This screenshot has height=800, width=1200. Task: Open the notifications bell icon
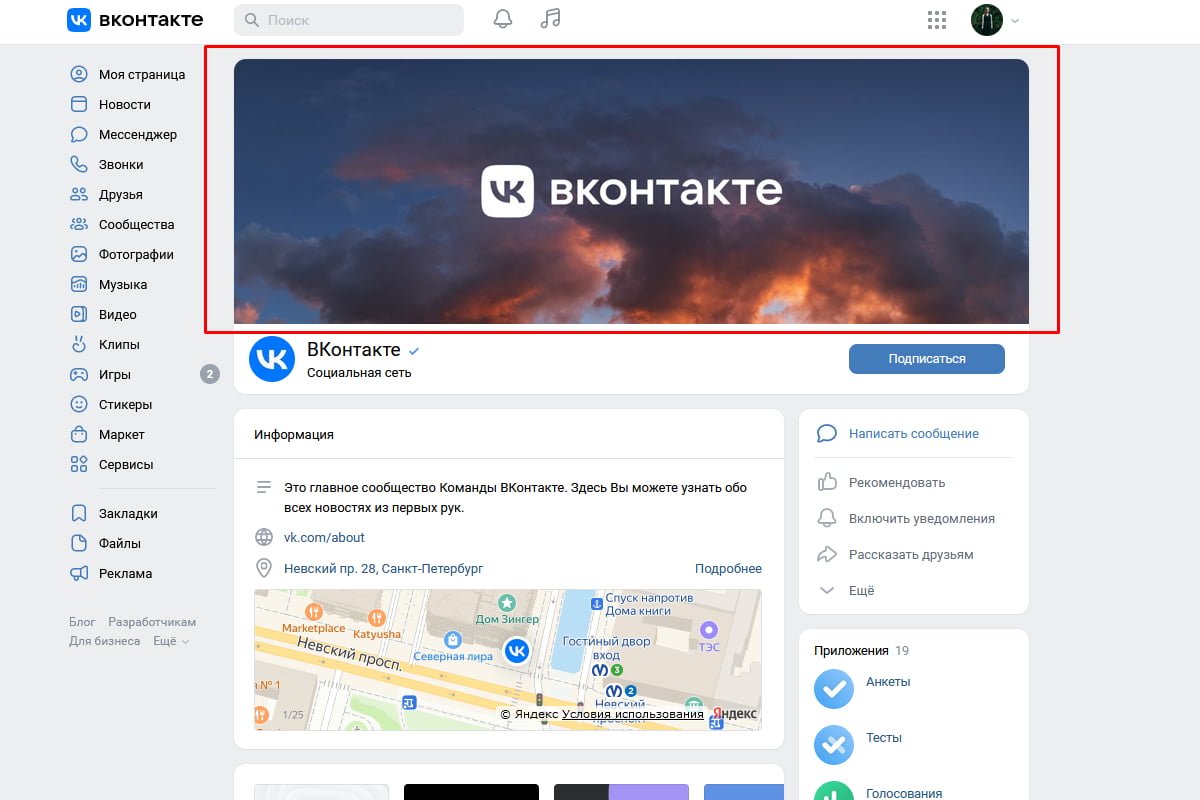[503, 19]
